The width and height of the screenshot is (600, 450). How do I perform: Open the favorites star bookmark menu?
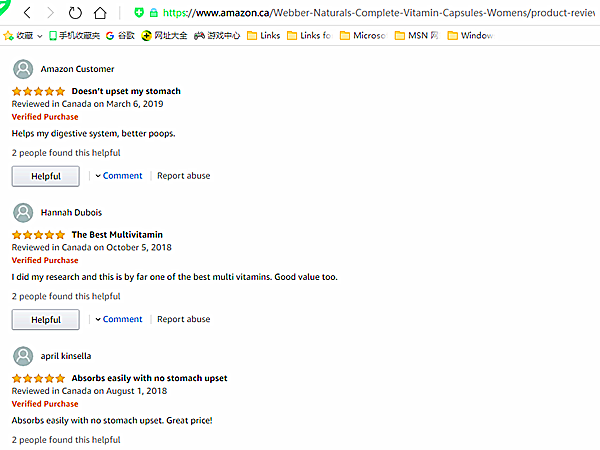click(9, 35)
